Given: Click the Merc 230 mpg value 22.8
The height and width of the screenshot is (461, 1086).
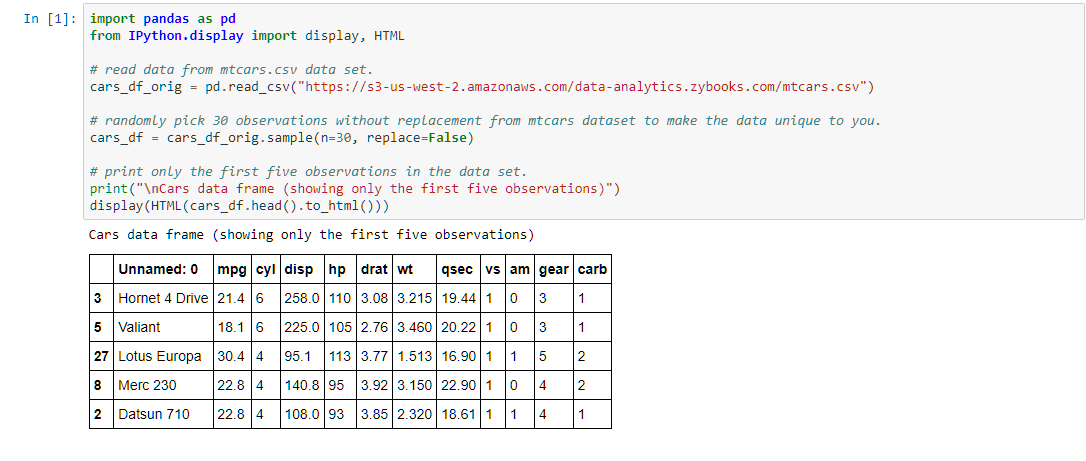Looking at the screenshot, I should [232, 386].
